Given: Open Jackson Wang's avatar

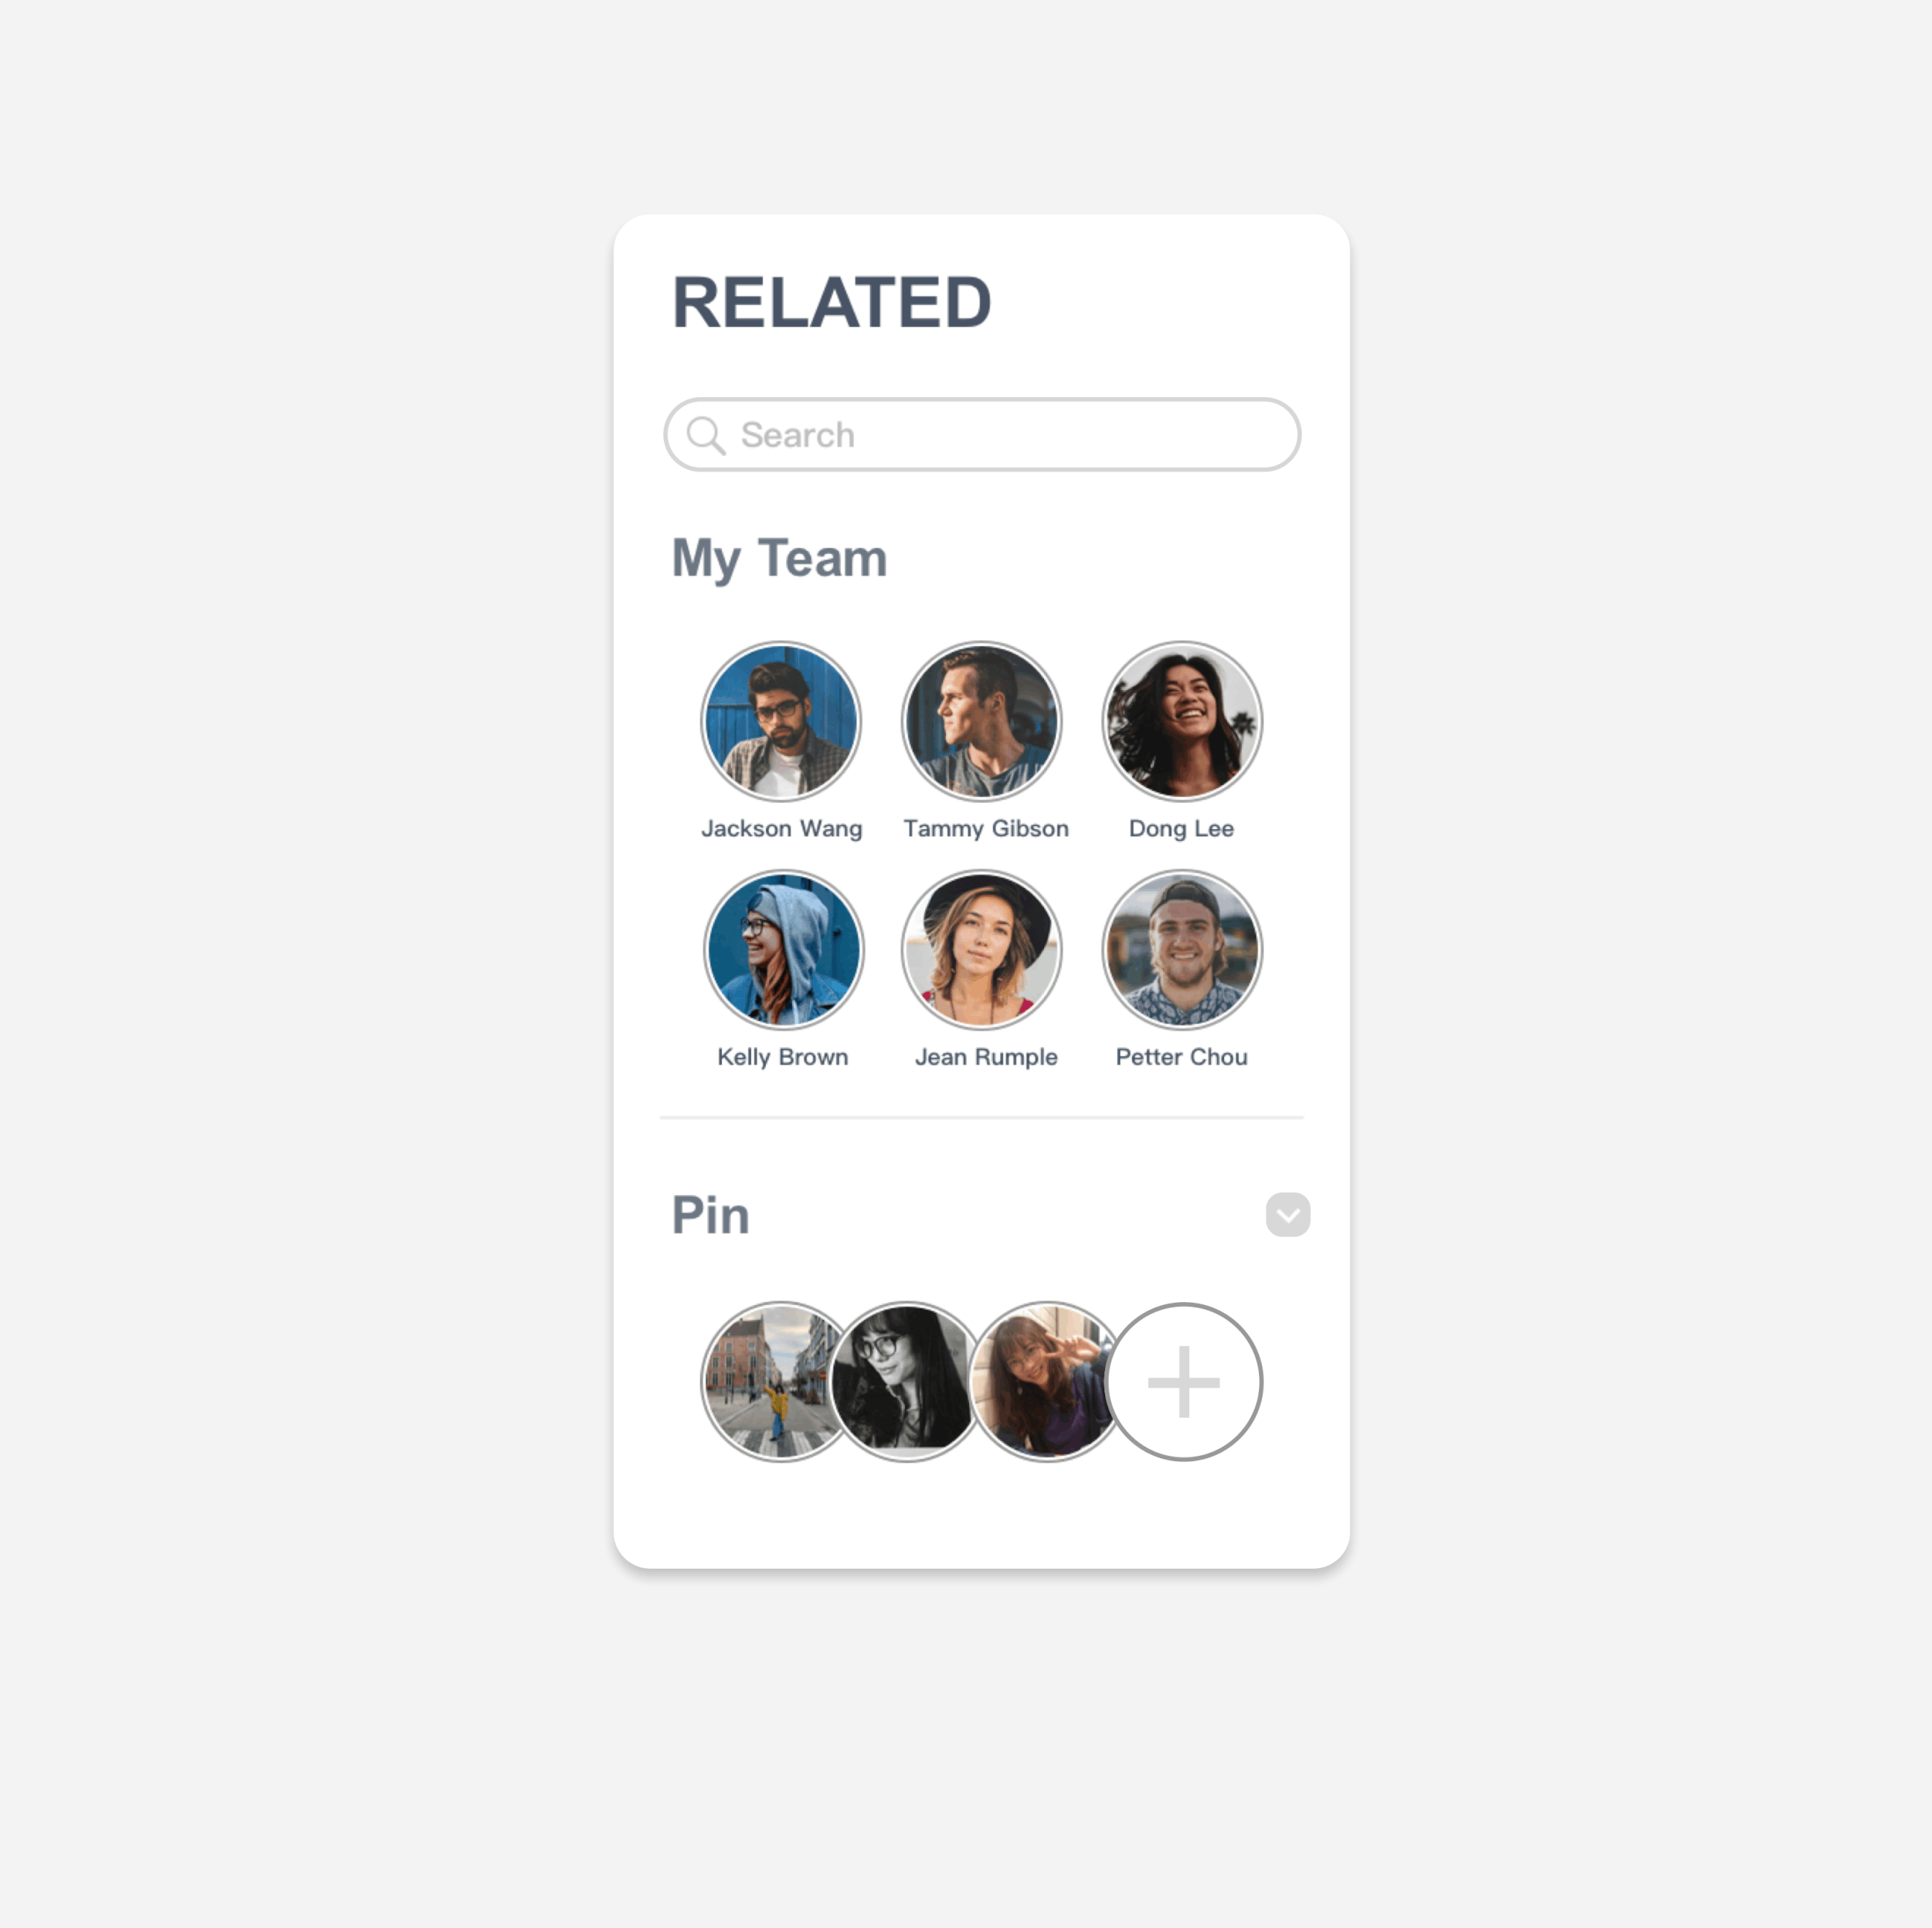Looking at the screenshot, I should 781,721.
